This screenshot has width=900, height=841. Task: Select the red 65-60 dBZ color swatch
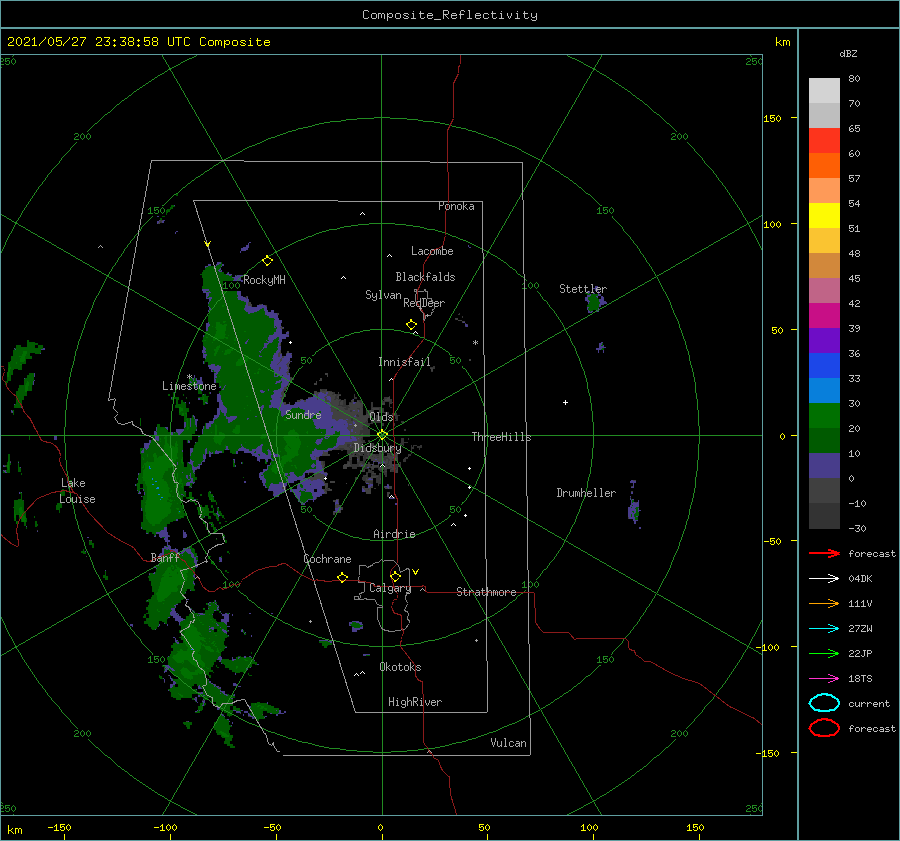(x=824, y=141)
